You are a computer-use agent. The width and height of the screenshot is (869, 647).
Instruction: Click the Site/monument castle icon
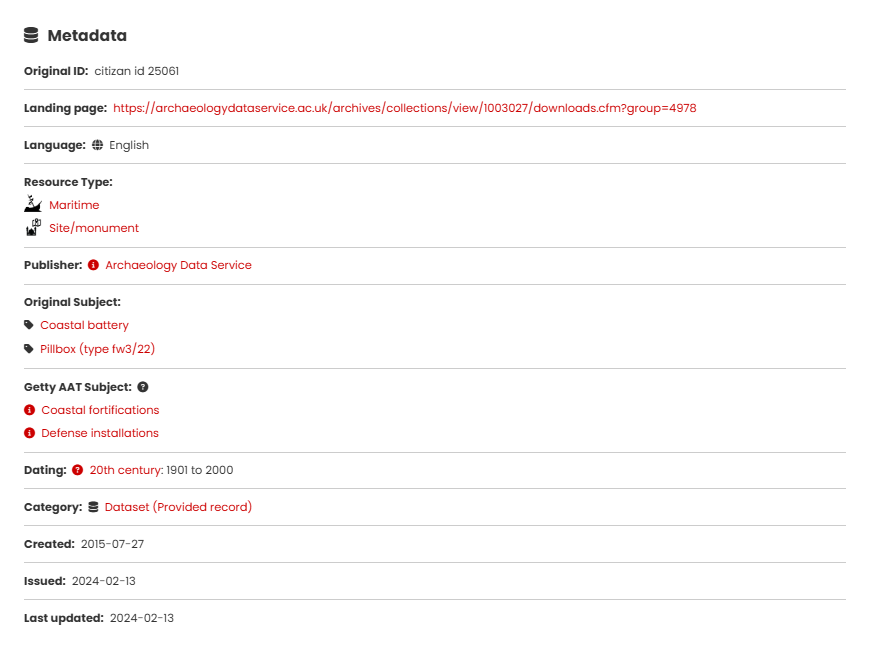click(x=33, y=227)
